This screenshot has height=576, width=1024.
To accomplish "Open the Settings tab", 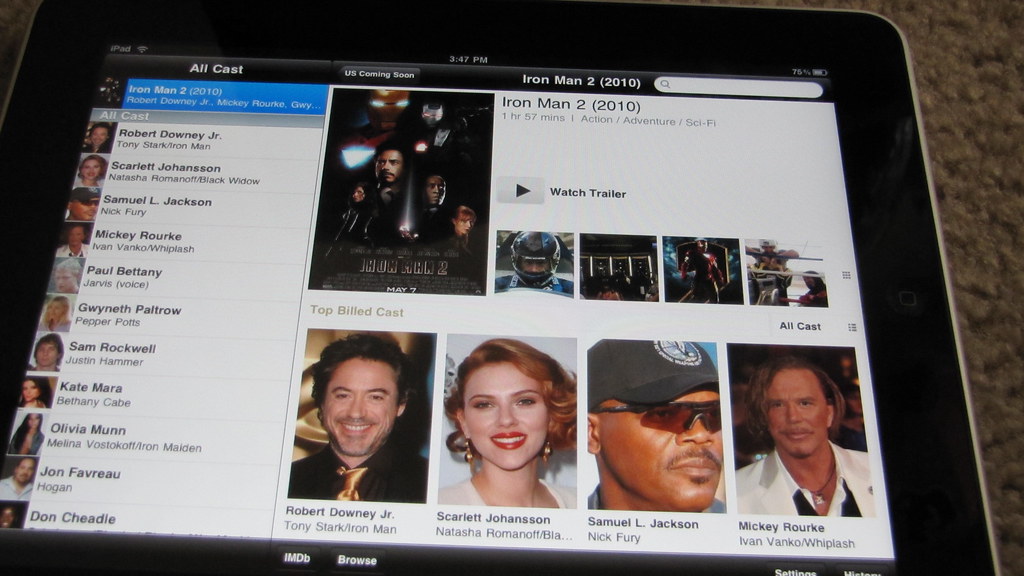I will (795, 571).
